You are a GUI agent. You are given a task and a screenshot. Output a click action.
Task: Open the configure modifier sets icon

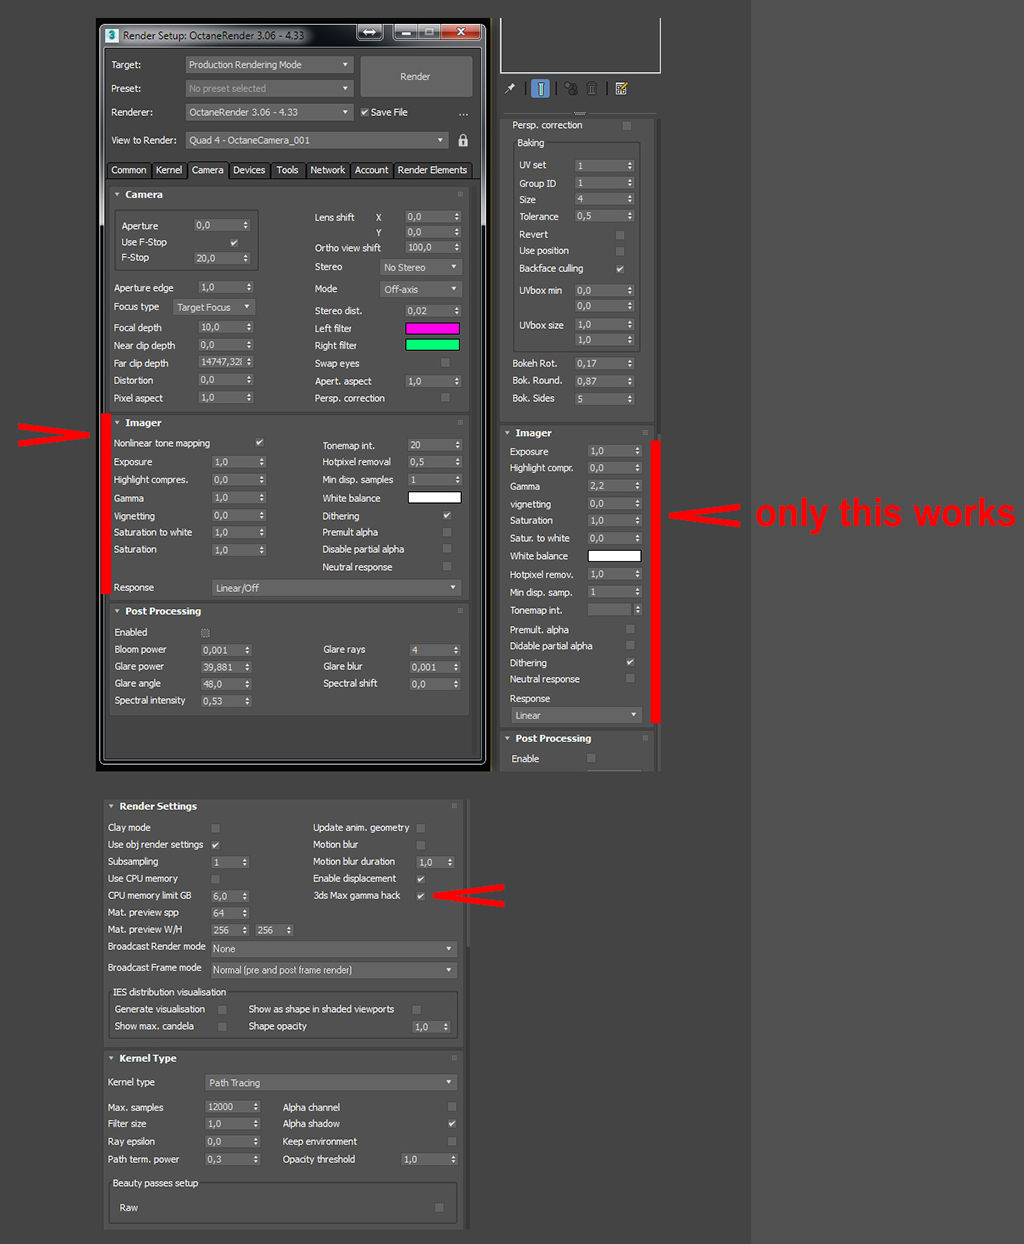point(621,89)
